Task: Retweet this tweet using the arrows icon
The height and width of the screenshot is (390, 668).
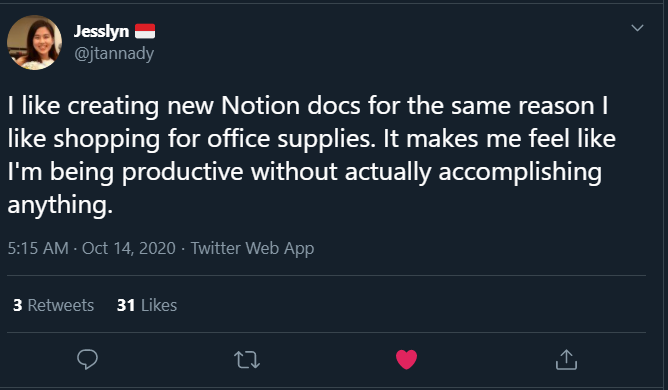Action: click(247, 359)
